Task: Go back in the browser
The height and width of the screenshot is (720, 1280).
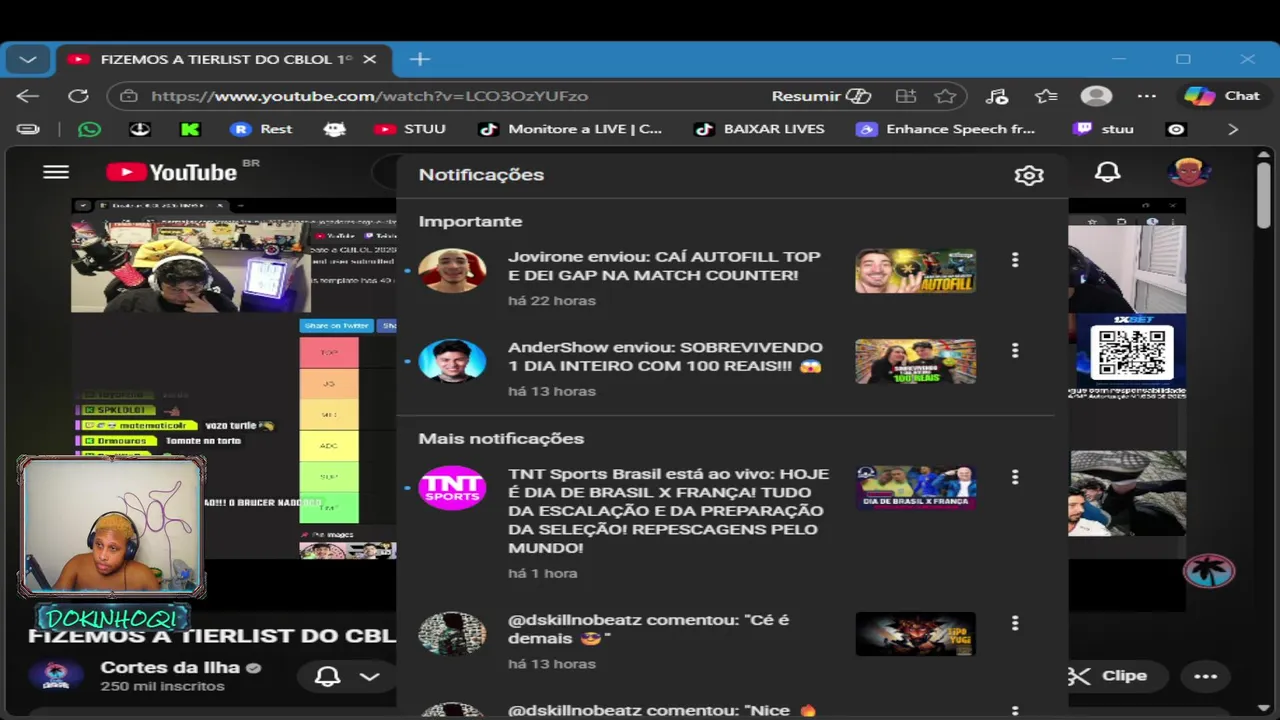Action: coord(27,96)
